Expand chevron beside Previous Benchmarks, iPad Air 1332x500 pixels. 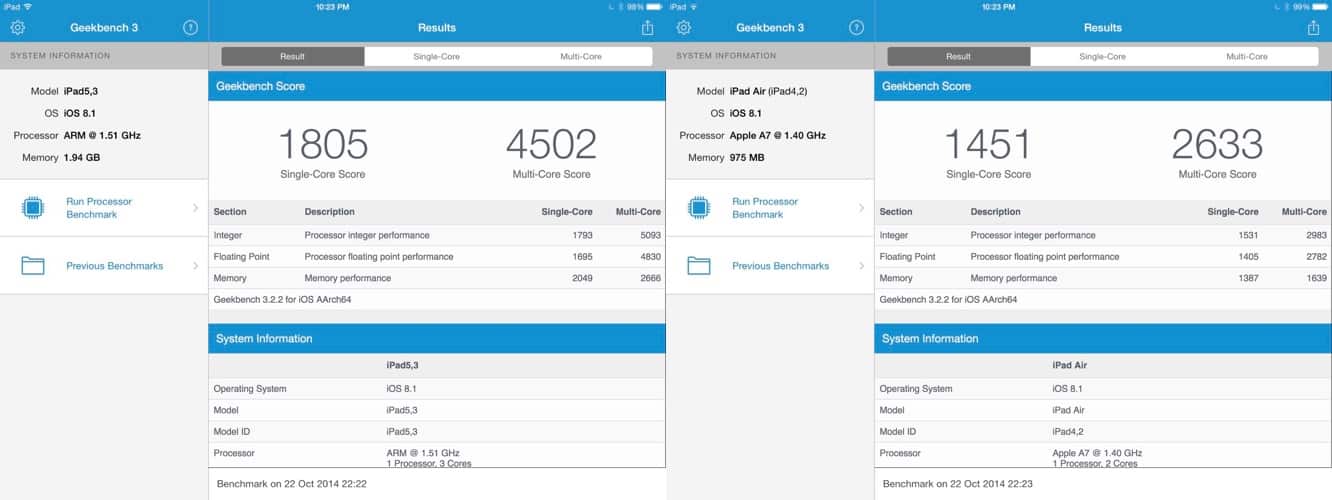[861, 266]
